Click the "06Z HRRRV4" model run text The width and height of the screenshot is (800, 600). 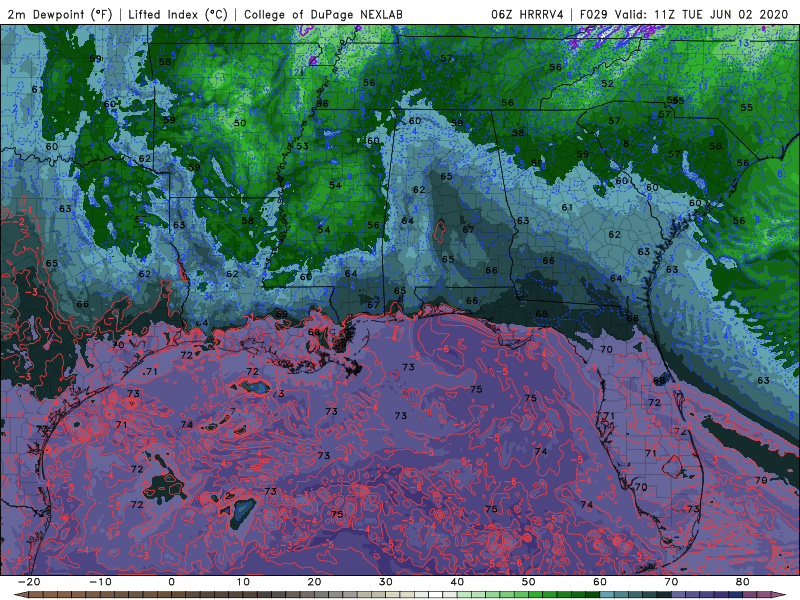tap(527, 15)
